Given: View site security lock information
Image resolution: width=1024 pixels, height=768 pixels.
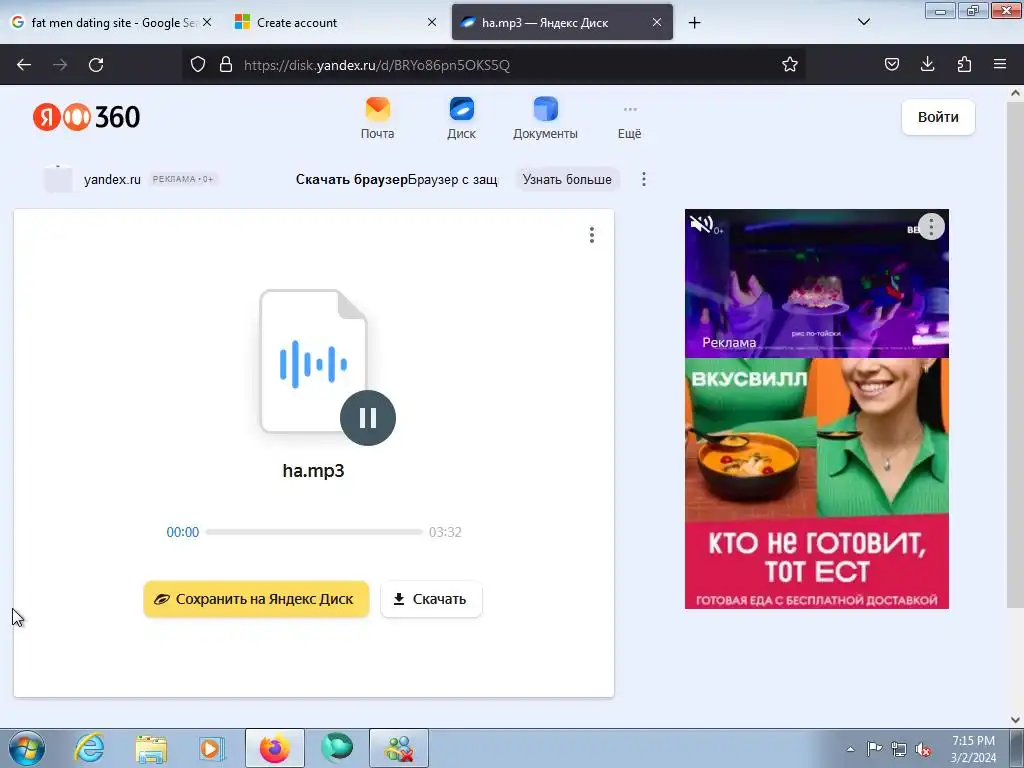Looking at the screenshot, I should pyautogui.click(x=226, y=64).
